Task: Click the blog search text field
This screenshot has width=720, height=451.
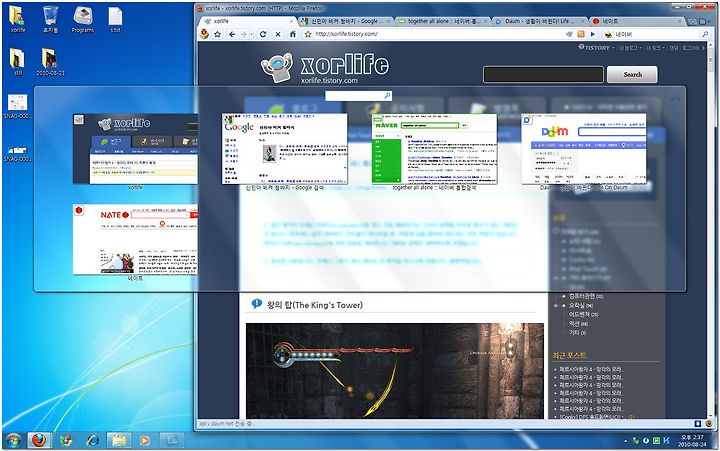Action: (543, 74)
